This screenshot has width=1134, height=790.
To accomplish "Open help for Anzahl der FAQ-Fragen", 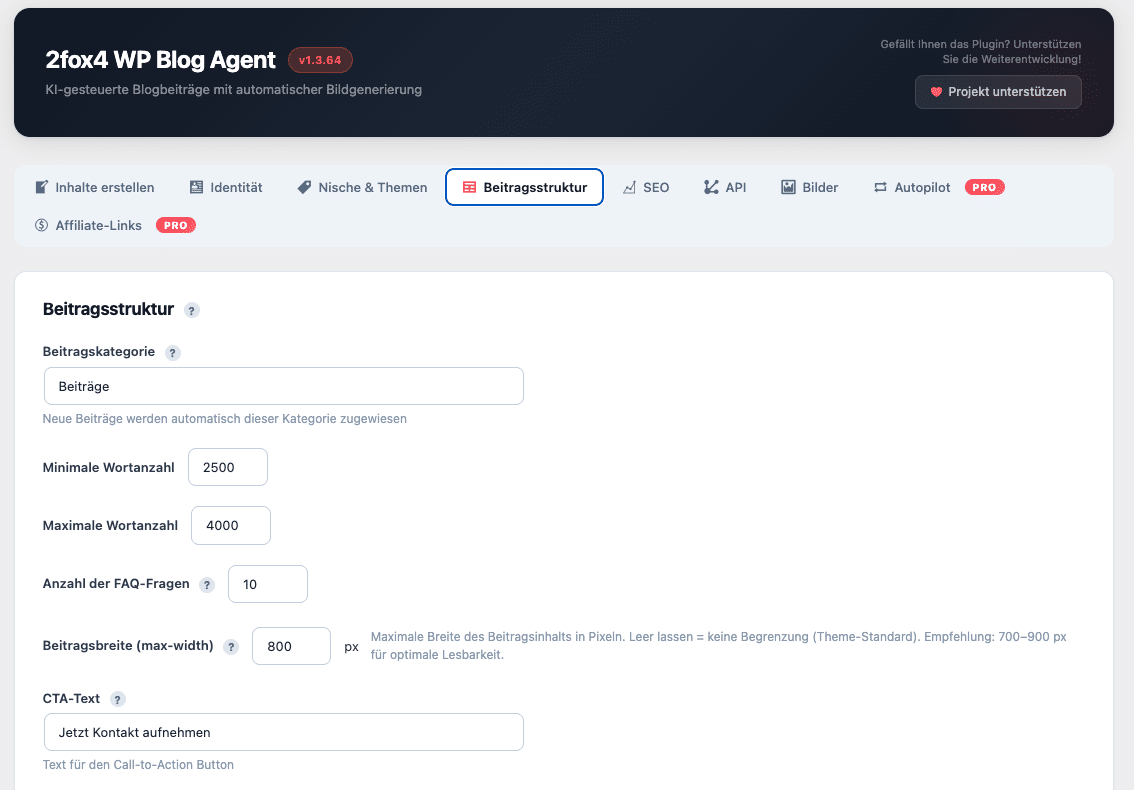I will [x=206, y=583].
